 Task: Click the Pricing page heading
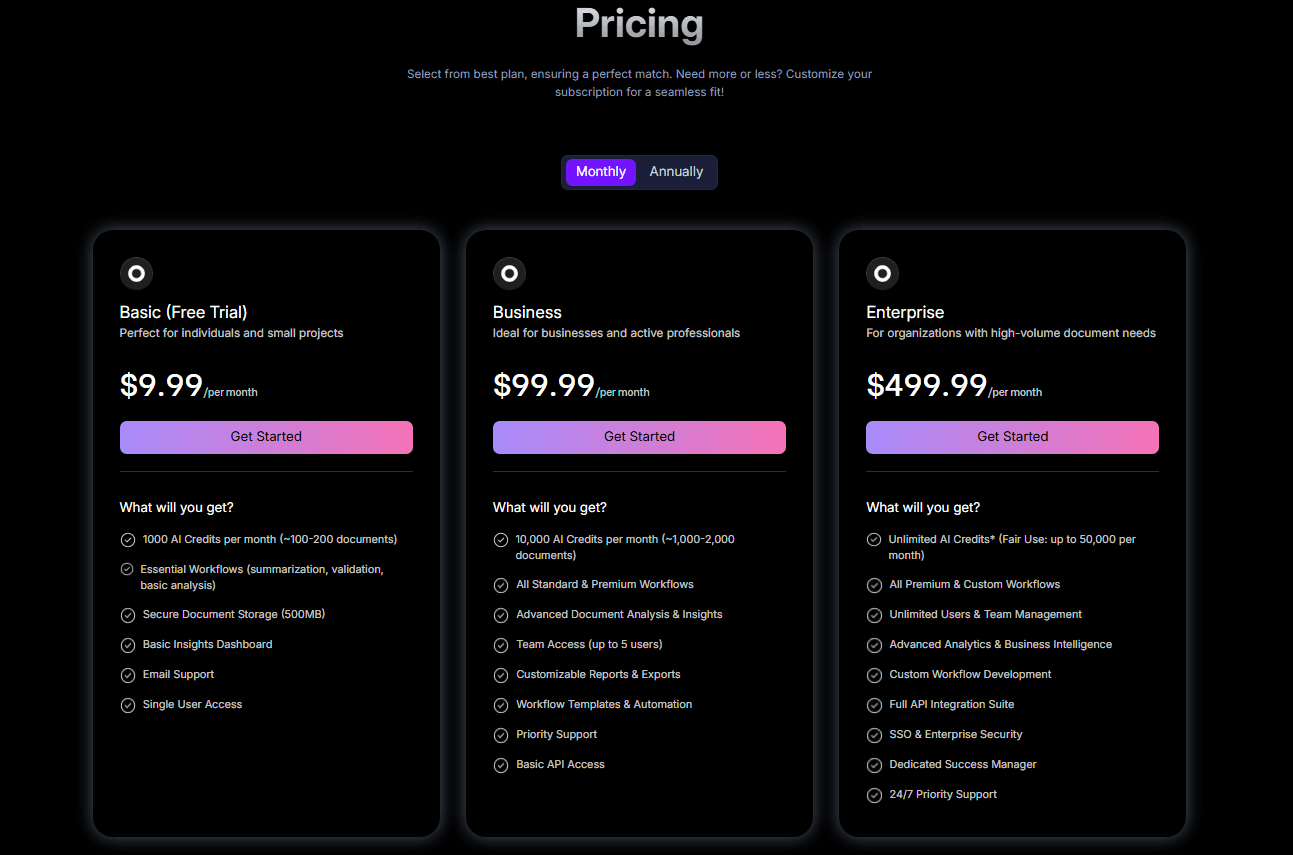pyautogui.click(x=639, y=24)
